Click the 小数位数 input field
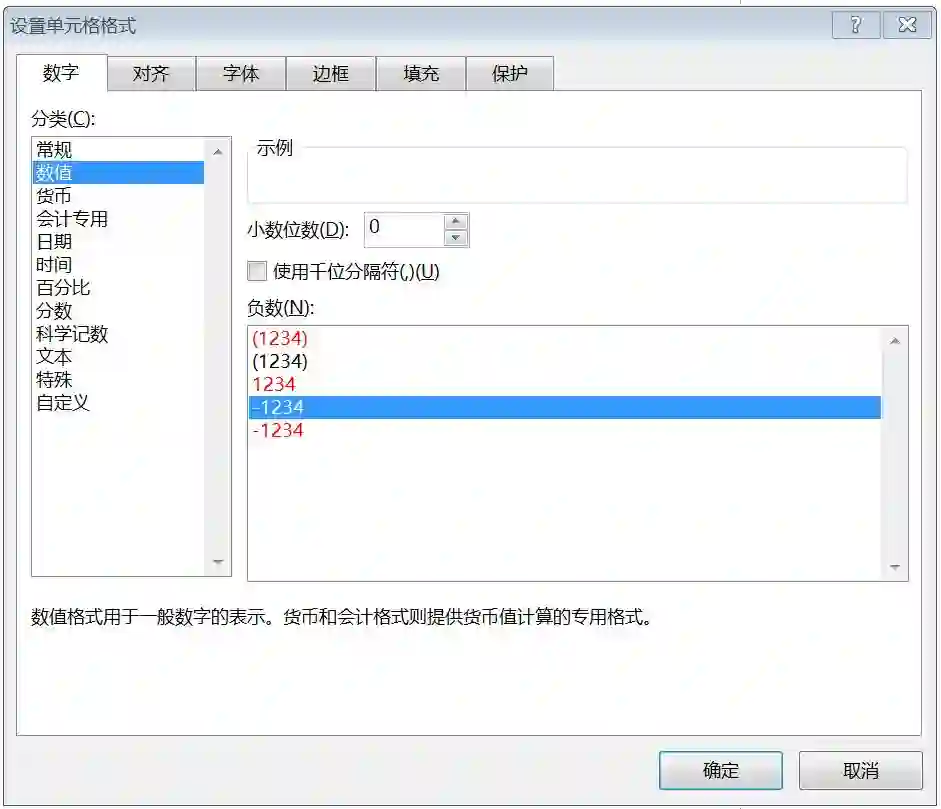Image resolution: width=941 pixels, height=809 pixels. [404, 229]
